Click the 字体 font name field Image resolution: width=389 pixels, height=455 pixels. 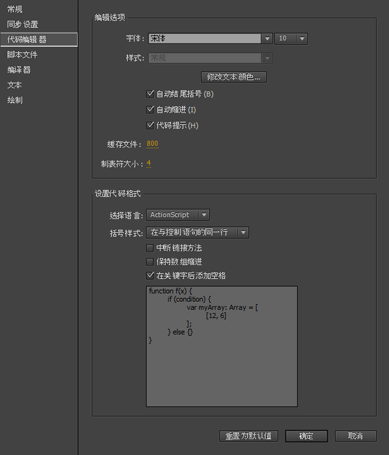click(205, 39)
